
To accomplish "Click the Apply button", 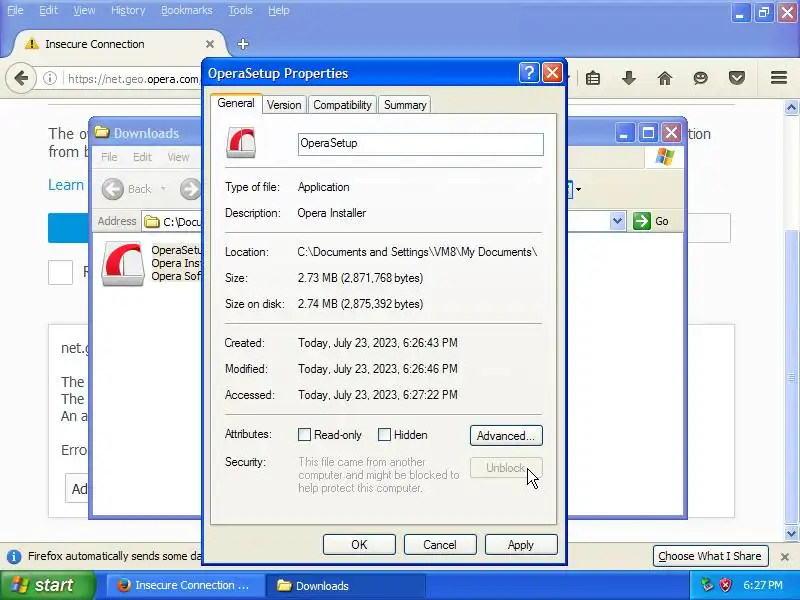I will 521,545.
